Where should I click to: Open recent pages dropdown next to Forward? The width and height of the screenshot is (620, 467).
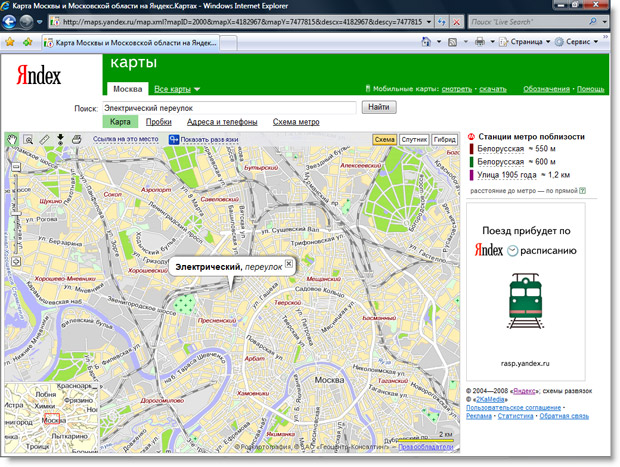[x=40, y=22]
